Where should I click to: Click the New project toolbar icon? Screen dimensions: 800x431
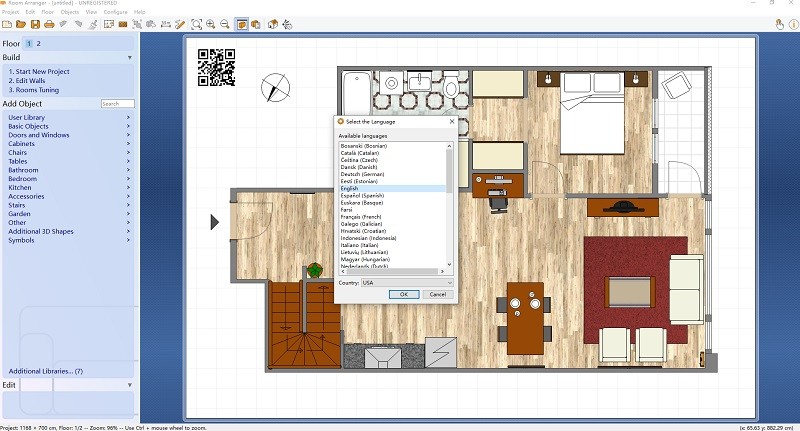[7, 24]
